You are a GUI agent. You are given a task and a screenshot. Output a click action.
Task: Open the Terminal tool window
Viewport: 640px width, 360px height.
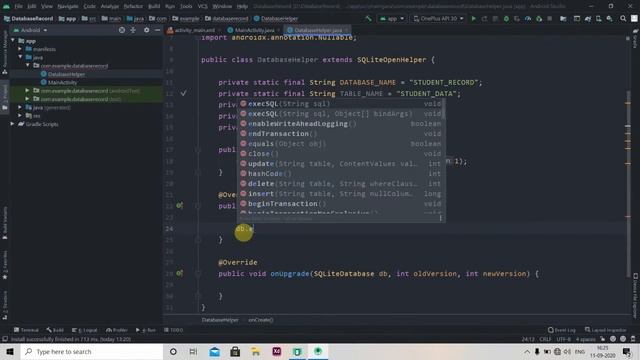pos(26,330)
